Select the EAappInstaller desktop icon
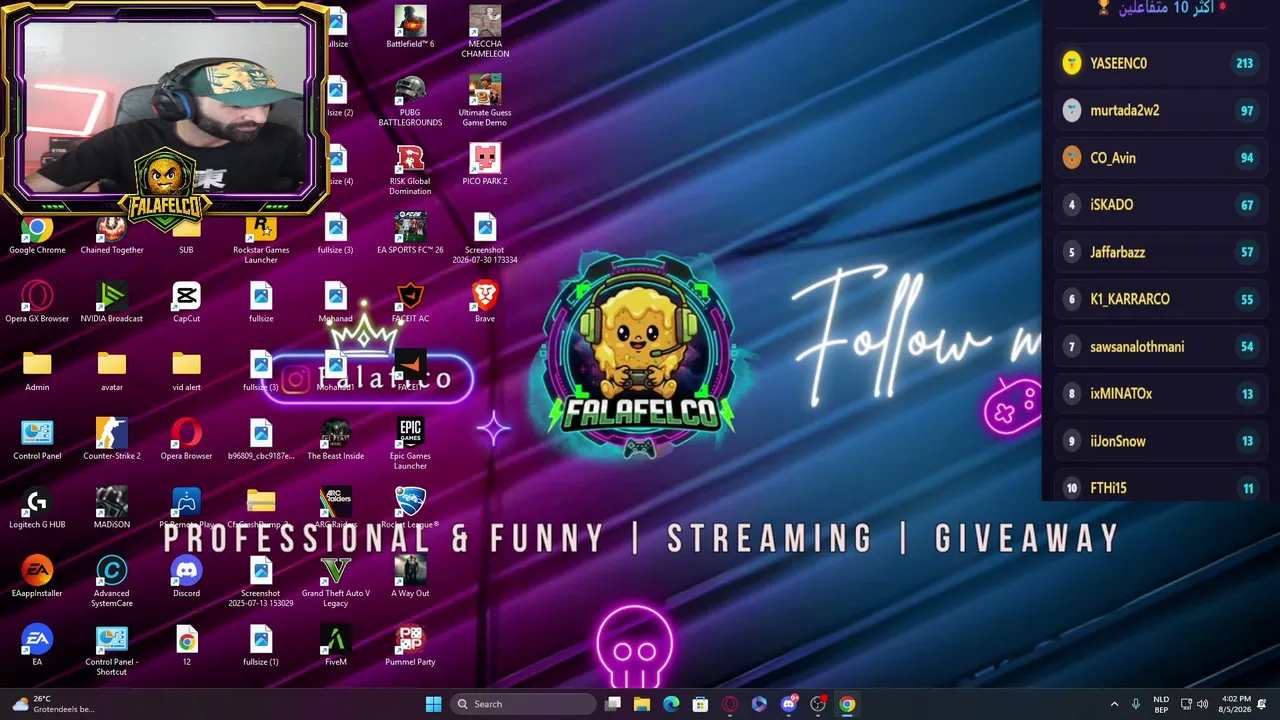The height and width of the screenshot is (720, 1280). coord(37,577)
